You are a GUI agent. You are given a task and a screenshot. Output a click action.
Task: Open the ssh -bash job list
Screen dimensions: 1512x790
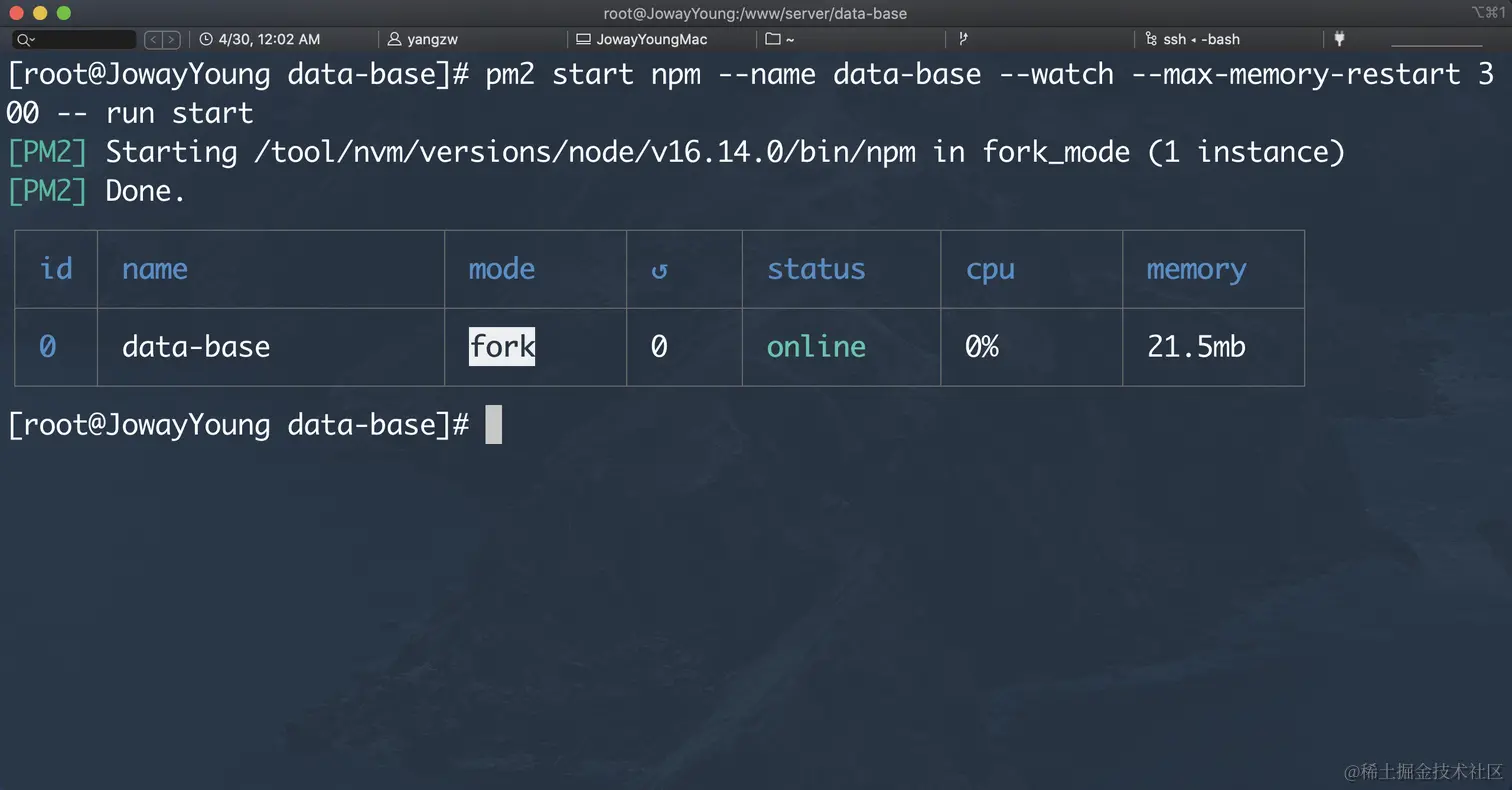(1201, 39)
